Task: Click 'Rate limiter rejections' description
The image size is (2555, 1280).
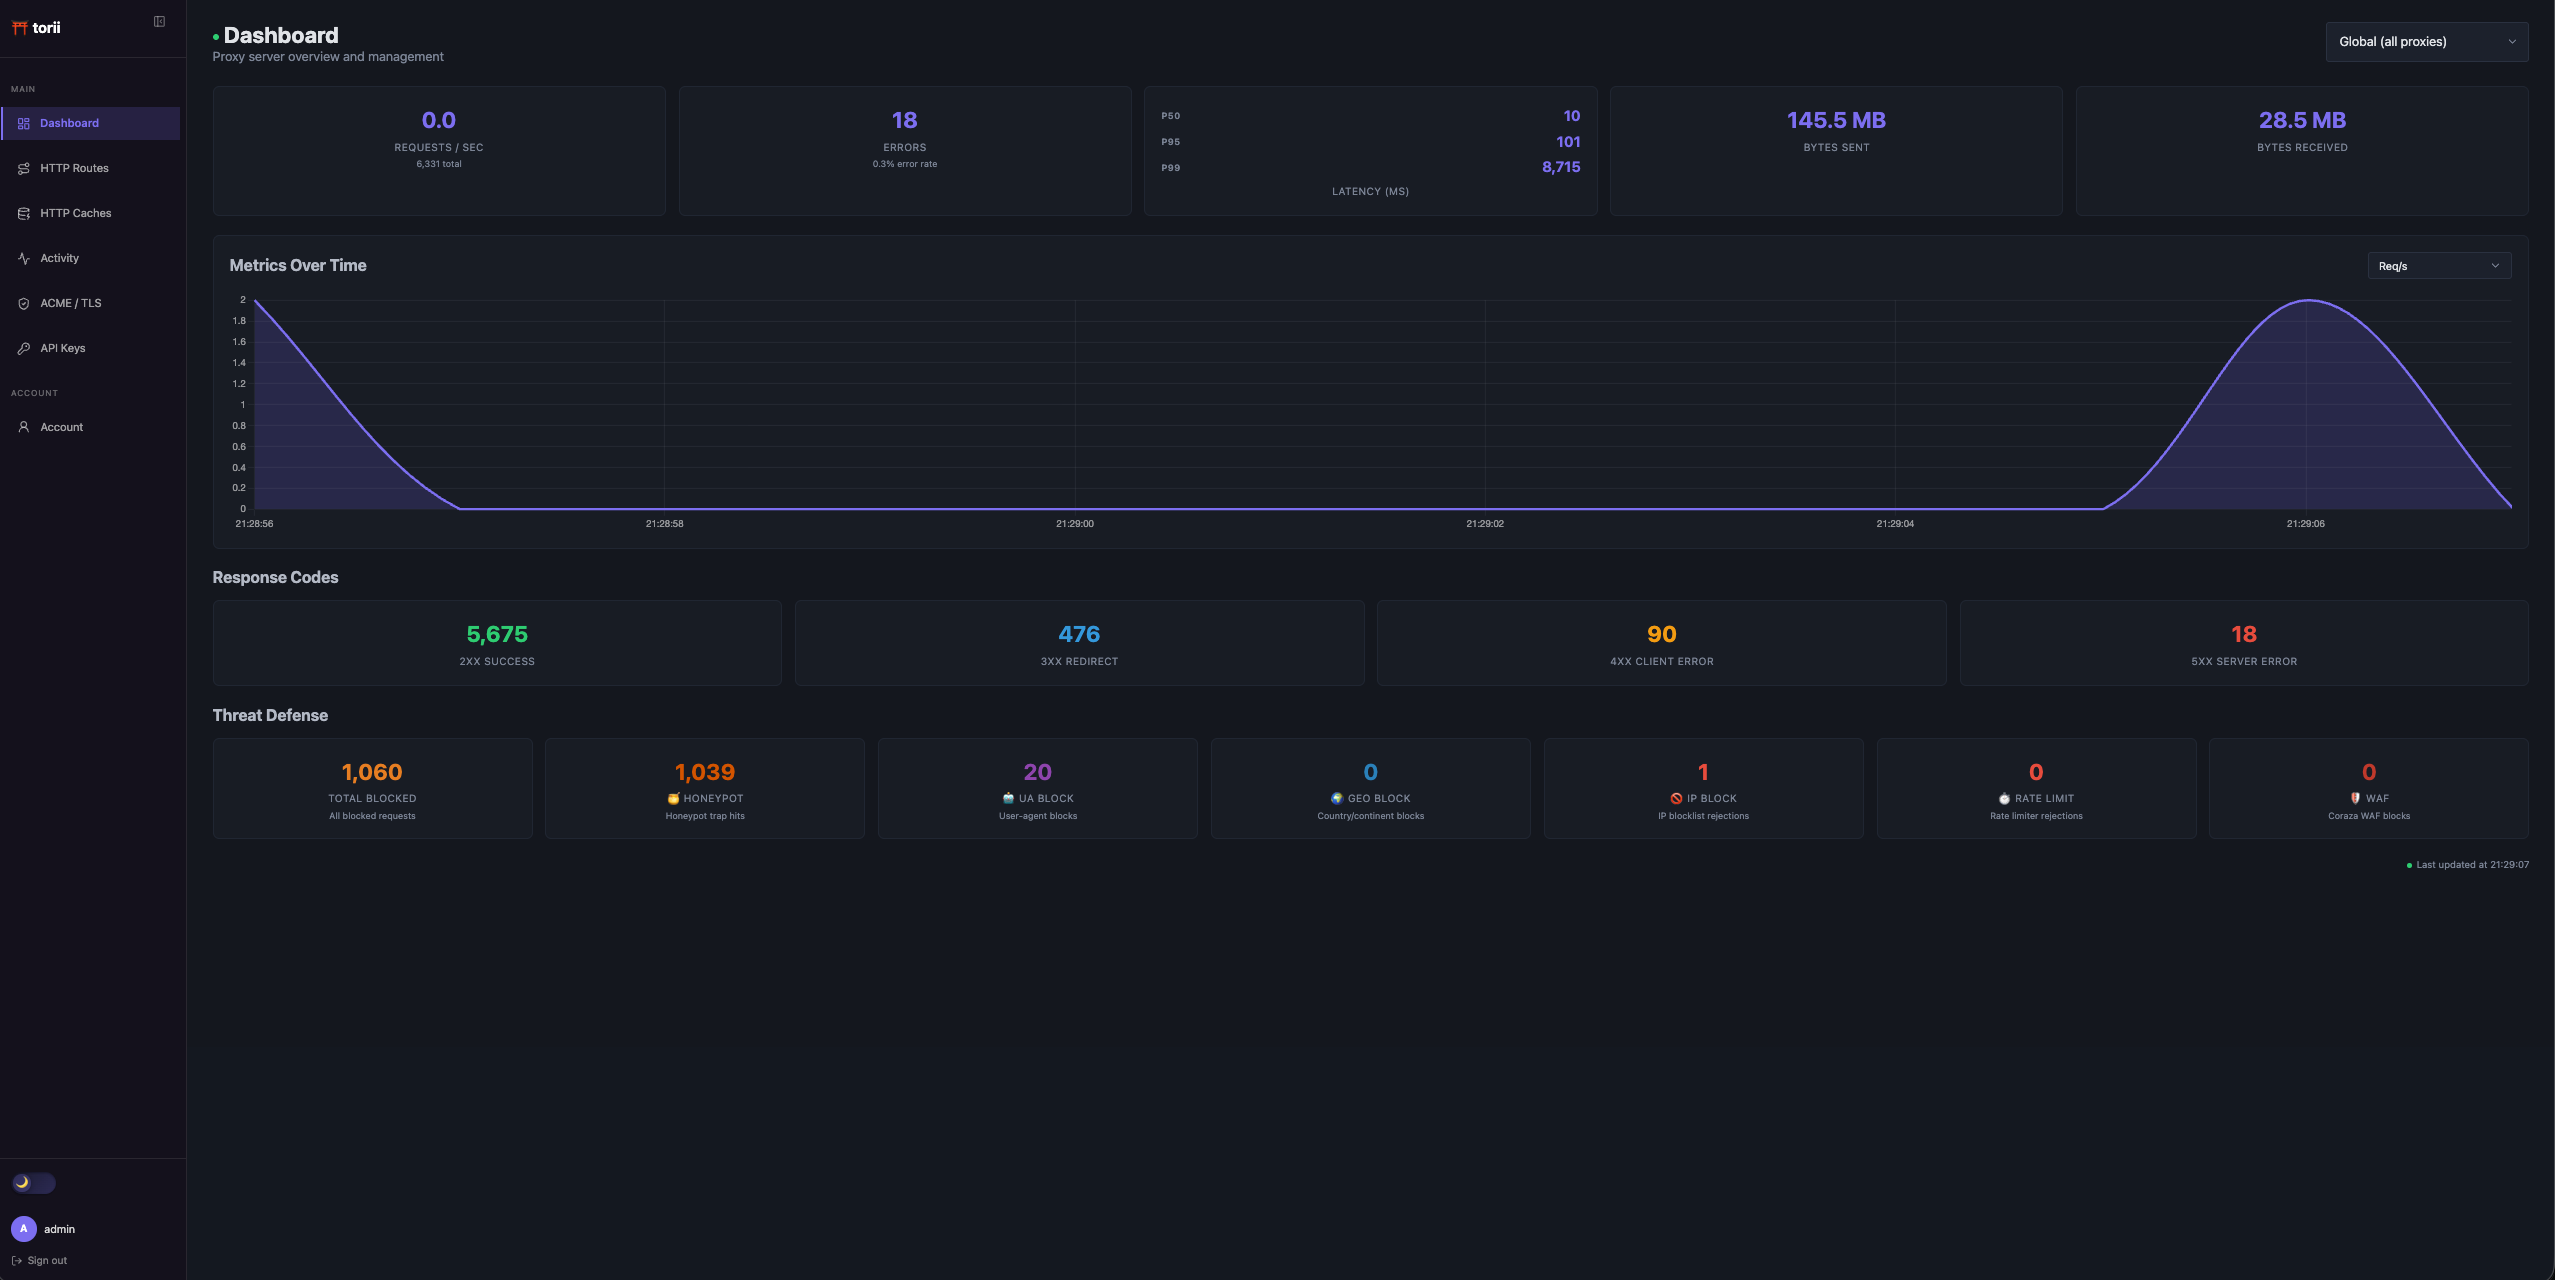Action: click(2036, 817)
